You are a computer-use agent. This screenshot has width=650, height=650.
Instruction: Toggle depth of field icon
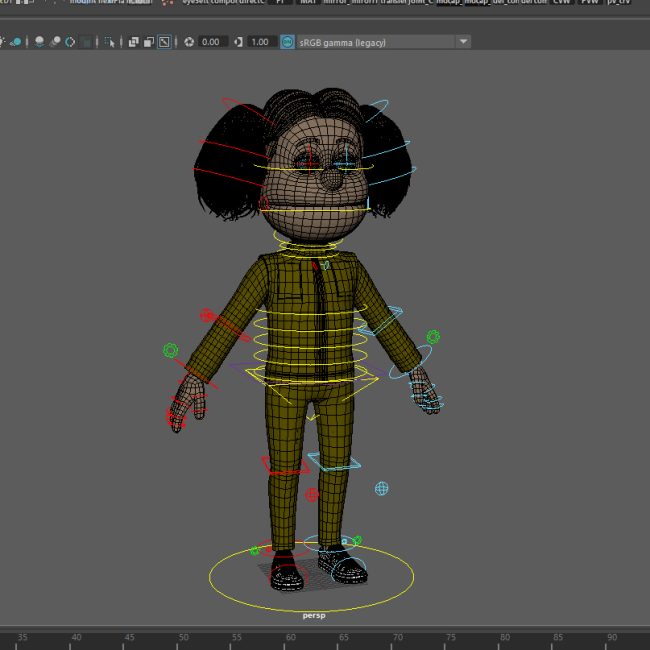(x=86, y=42)
